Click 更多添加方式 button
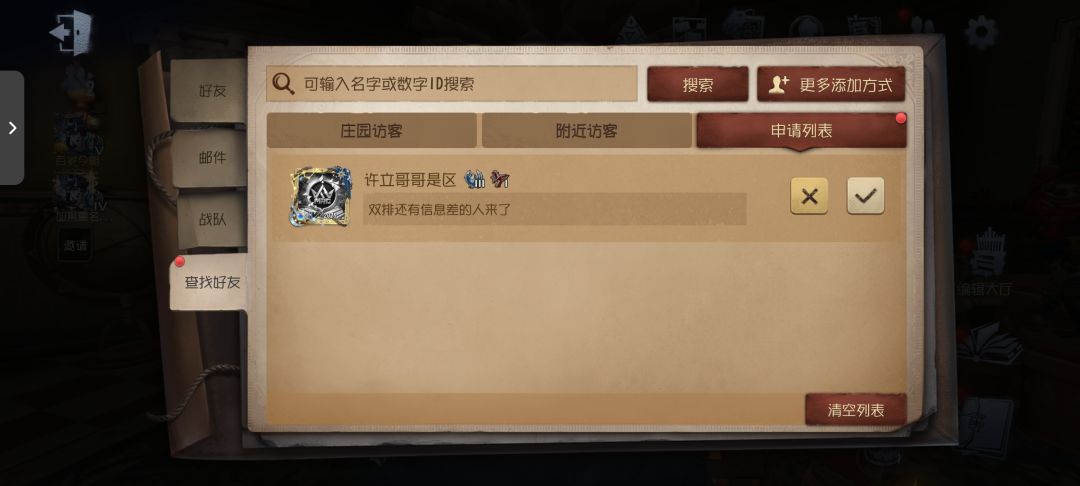This screenshot has width=1080, height=486. coord(831,85)
